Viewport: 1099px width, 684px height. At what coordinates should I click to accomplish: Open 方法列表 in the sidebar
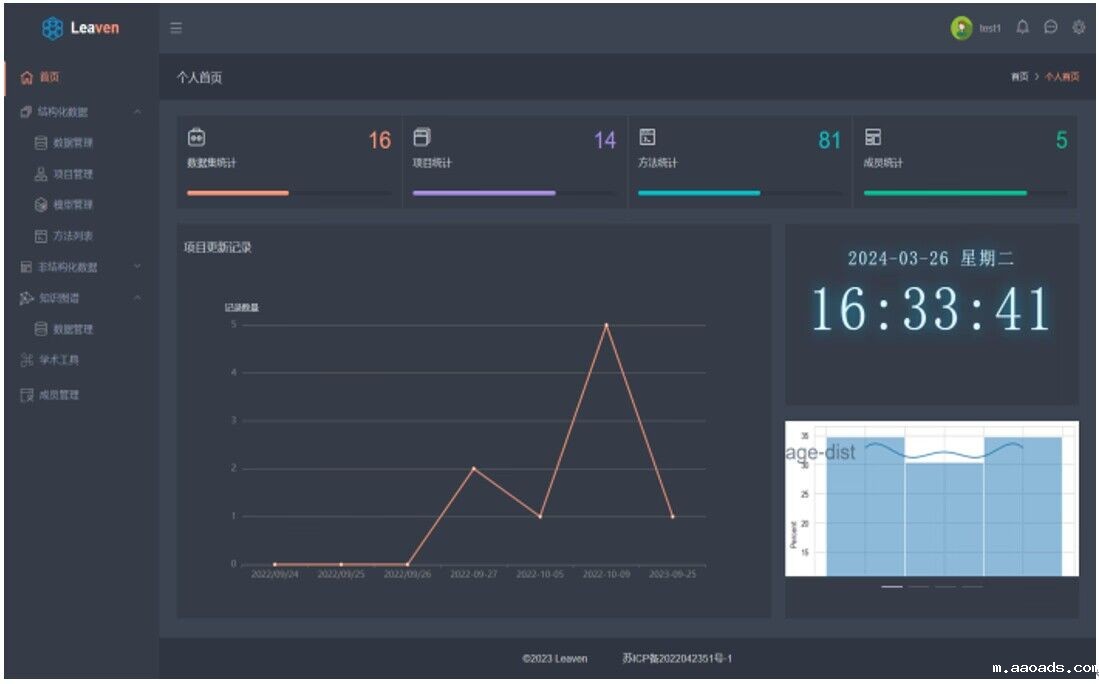pyautogui.click(x=72, y=236)
